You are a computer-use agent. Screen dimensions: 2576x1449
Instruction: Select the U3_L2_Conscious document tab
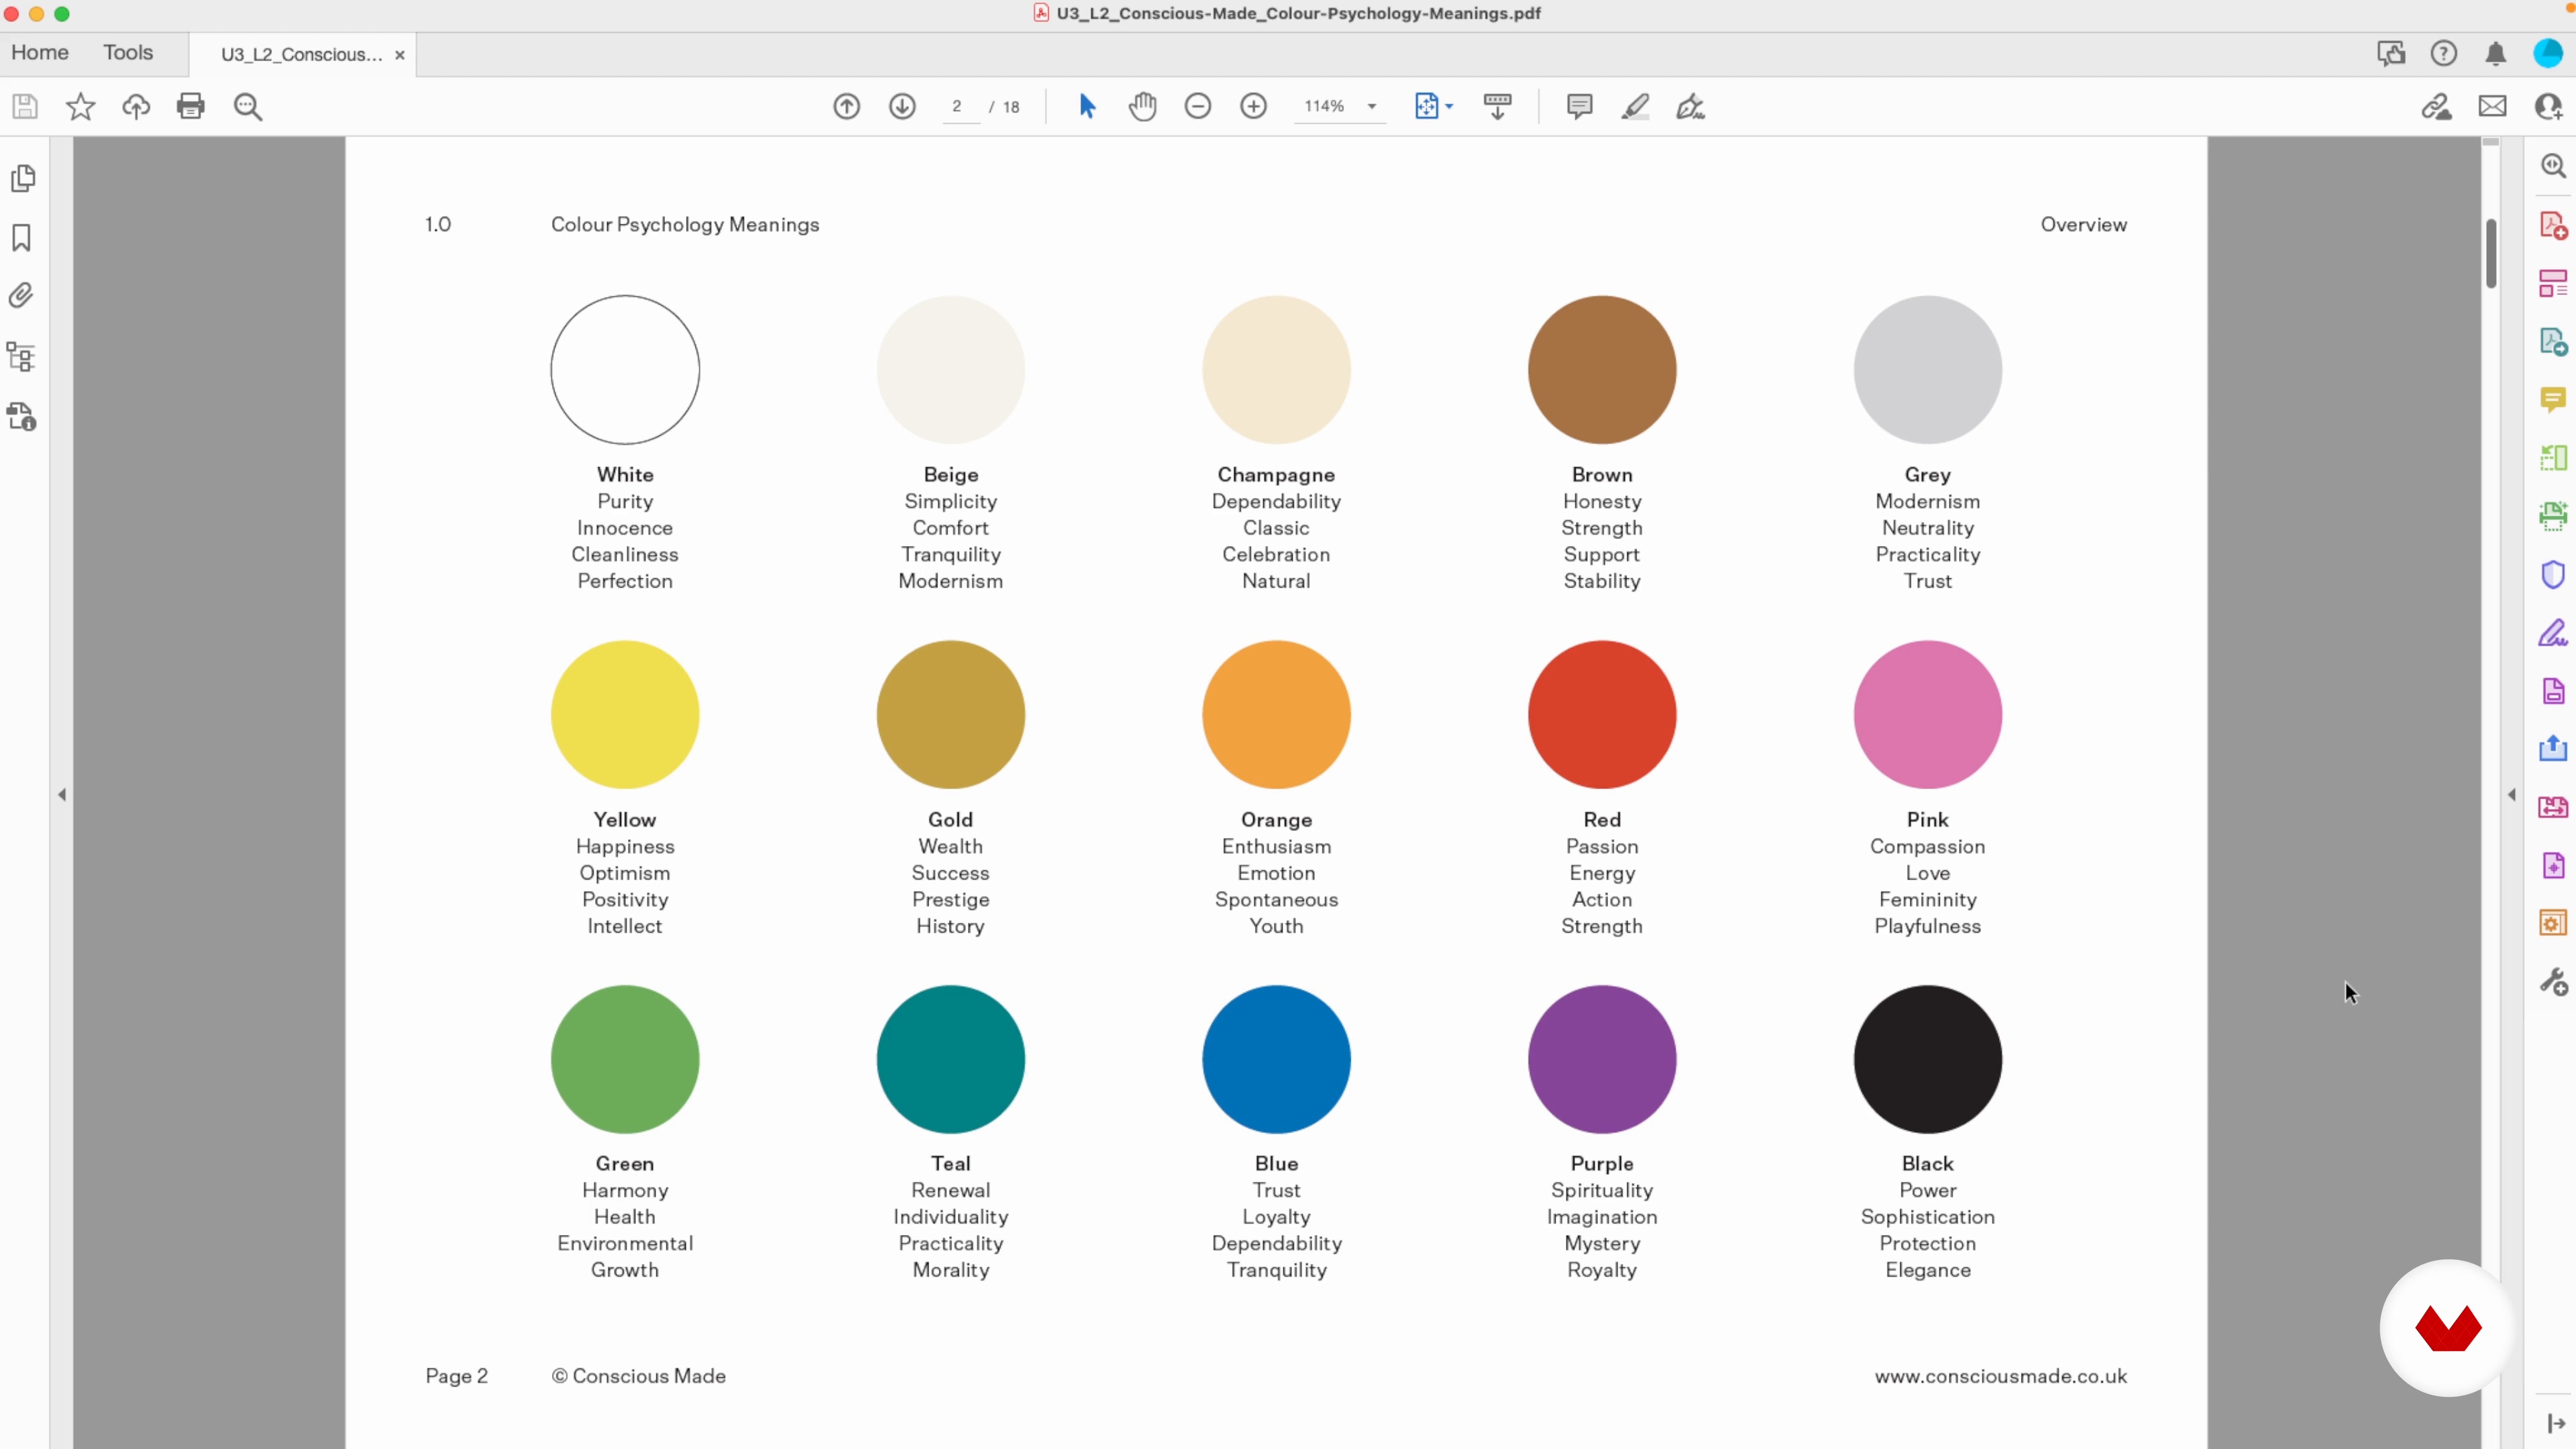pyautogui.click(x=301, y=55)
